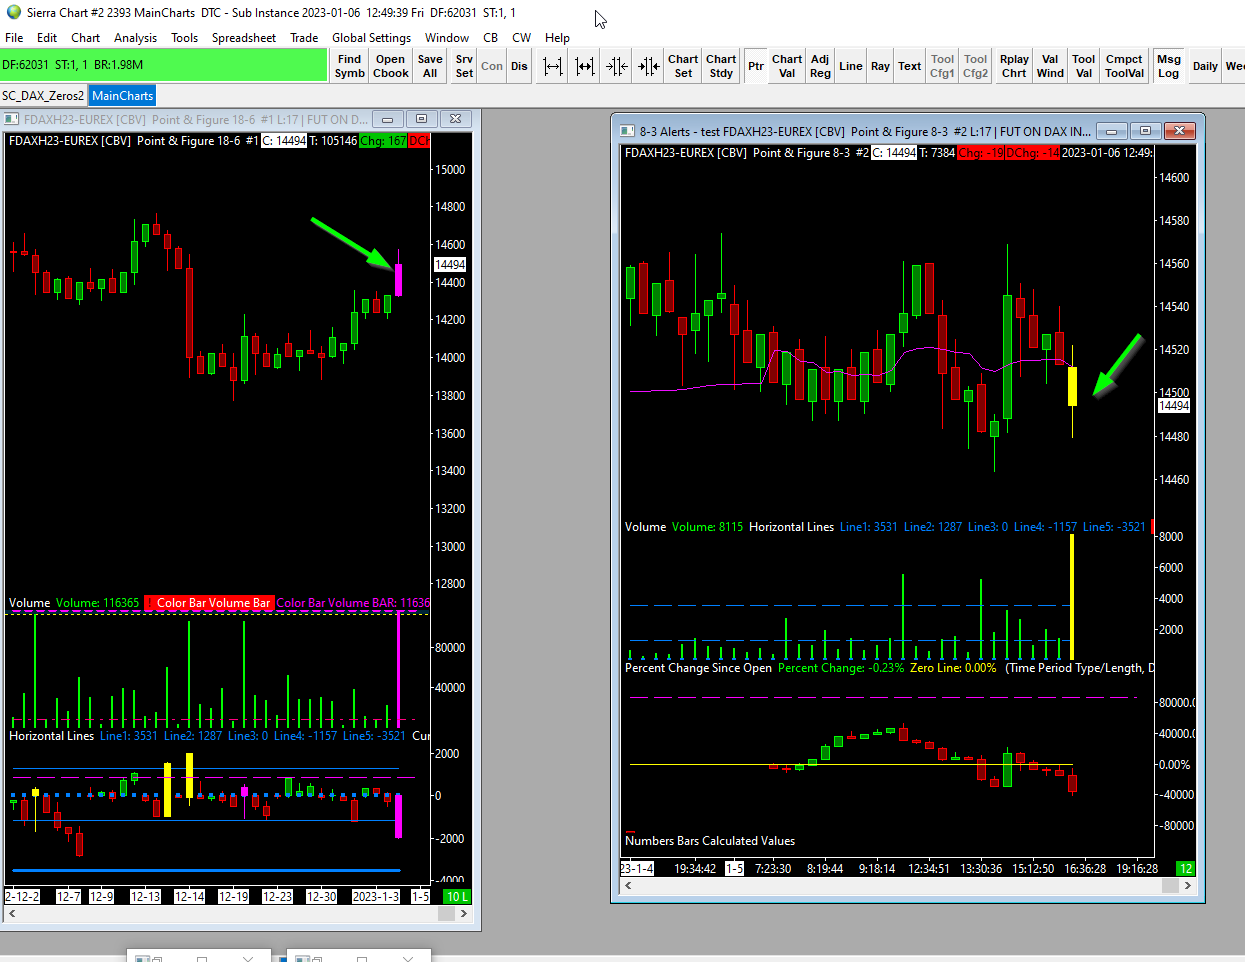This screenshot has height=962, width=1245.
Task: Open the Edit menu
Action: coord(47,38)
